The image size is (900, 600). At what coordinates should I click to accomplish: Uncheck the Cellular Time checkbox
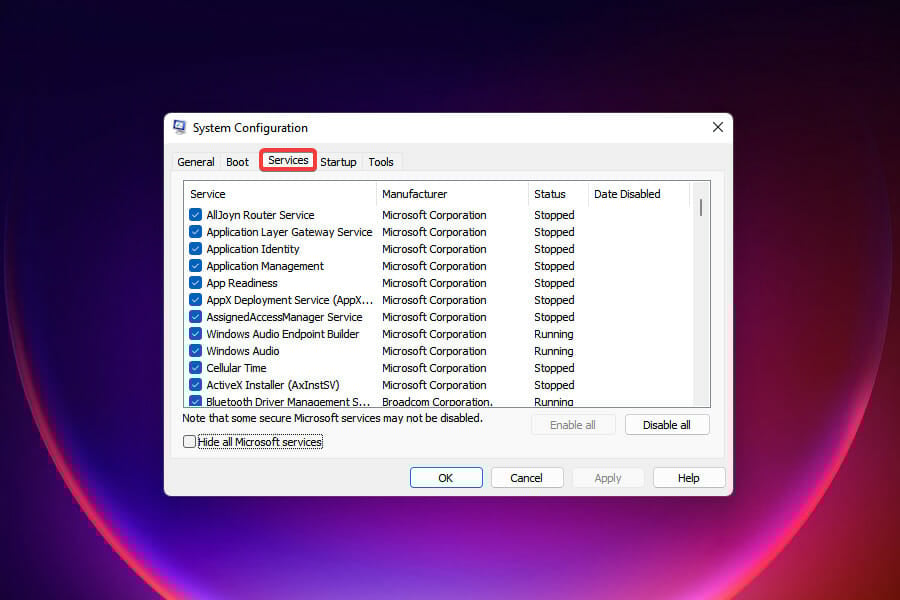click(x=195, y=368)
